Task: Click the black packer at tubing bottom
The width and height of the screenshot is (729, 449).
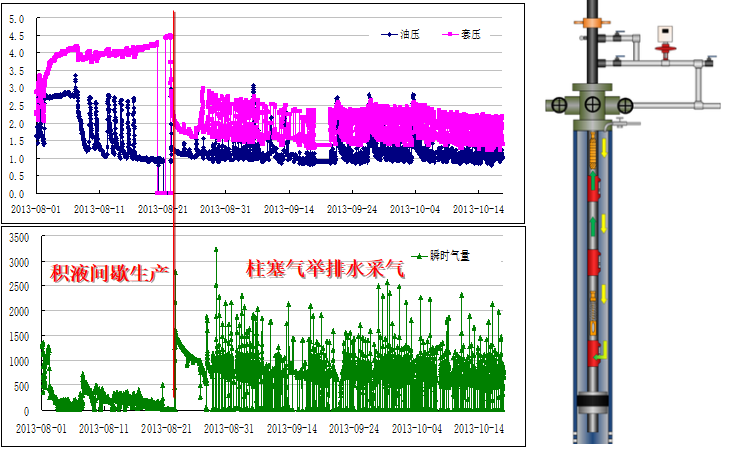Action: point(593,401)
